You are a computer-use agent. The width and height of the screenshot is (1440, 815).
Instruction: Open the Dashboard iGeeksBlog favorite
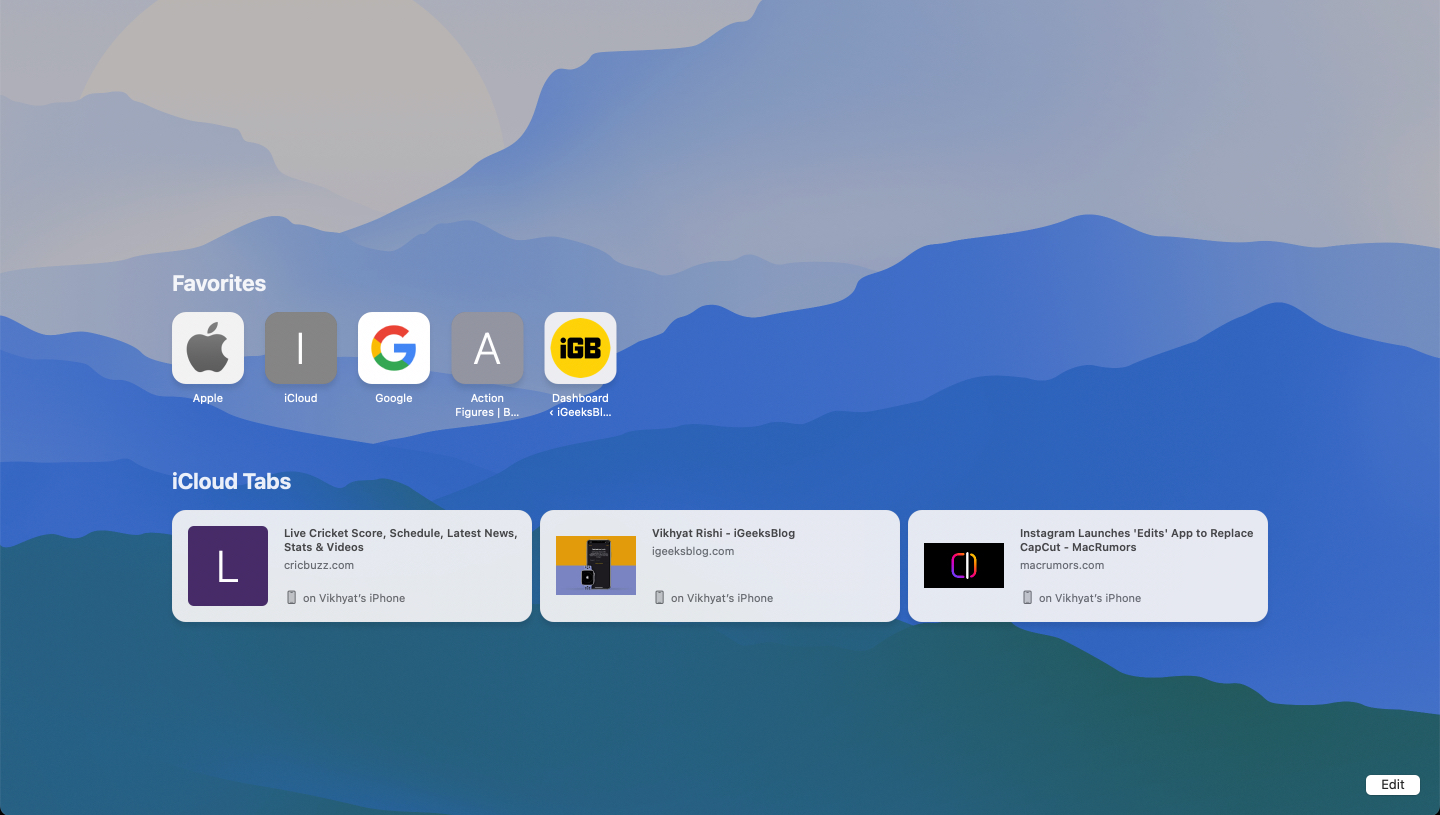(x=580, y=348)
